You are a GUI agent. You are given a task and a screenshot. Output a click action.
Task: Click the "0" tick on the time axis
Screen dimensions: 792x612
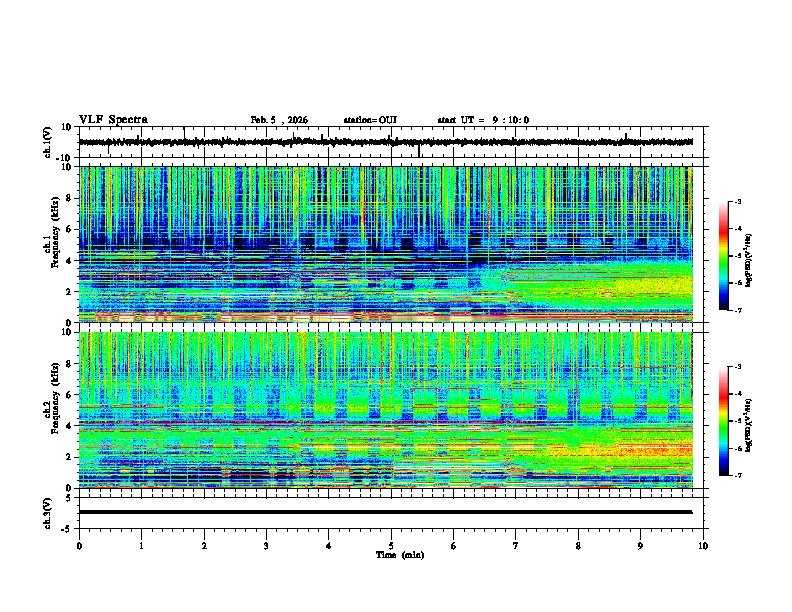79,546
